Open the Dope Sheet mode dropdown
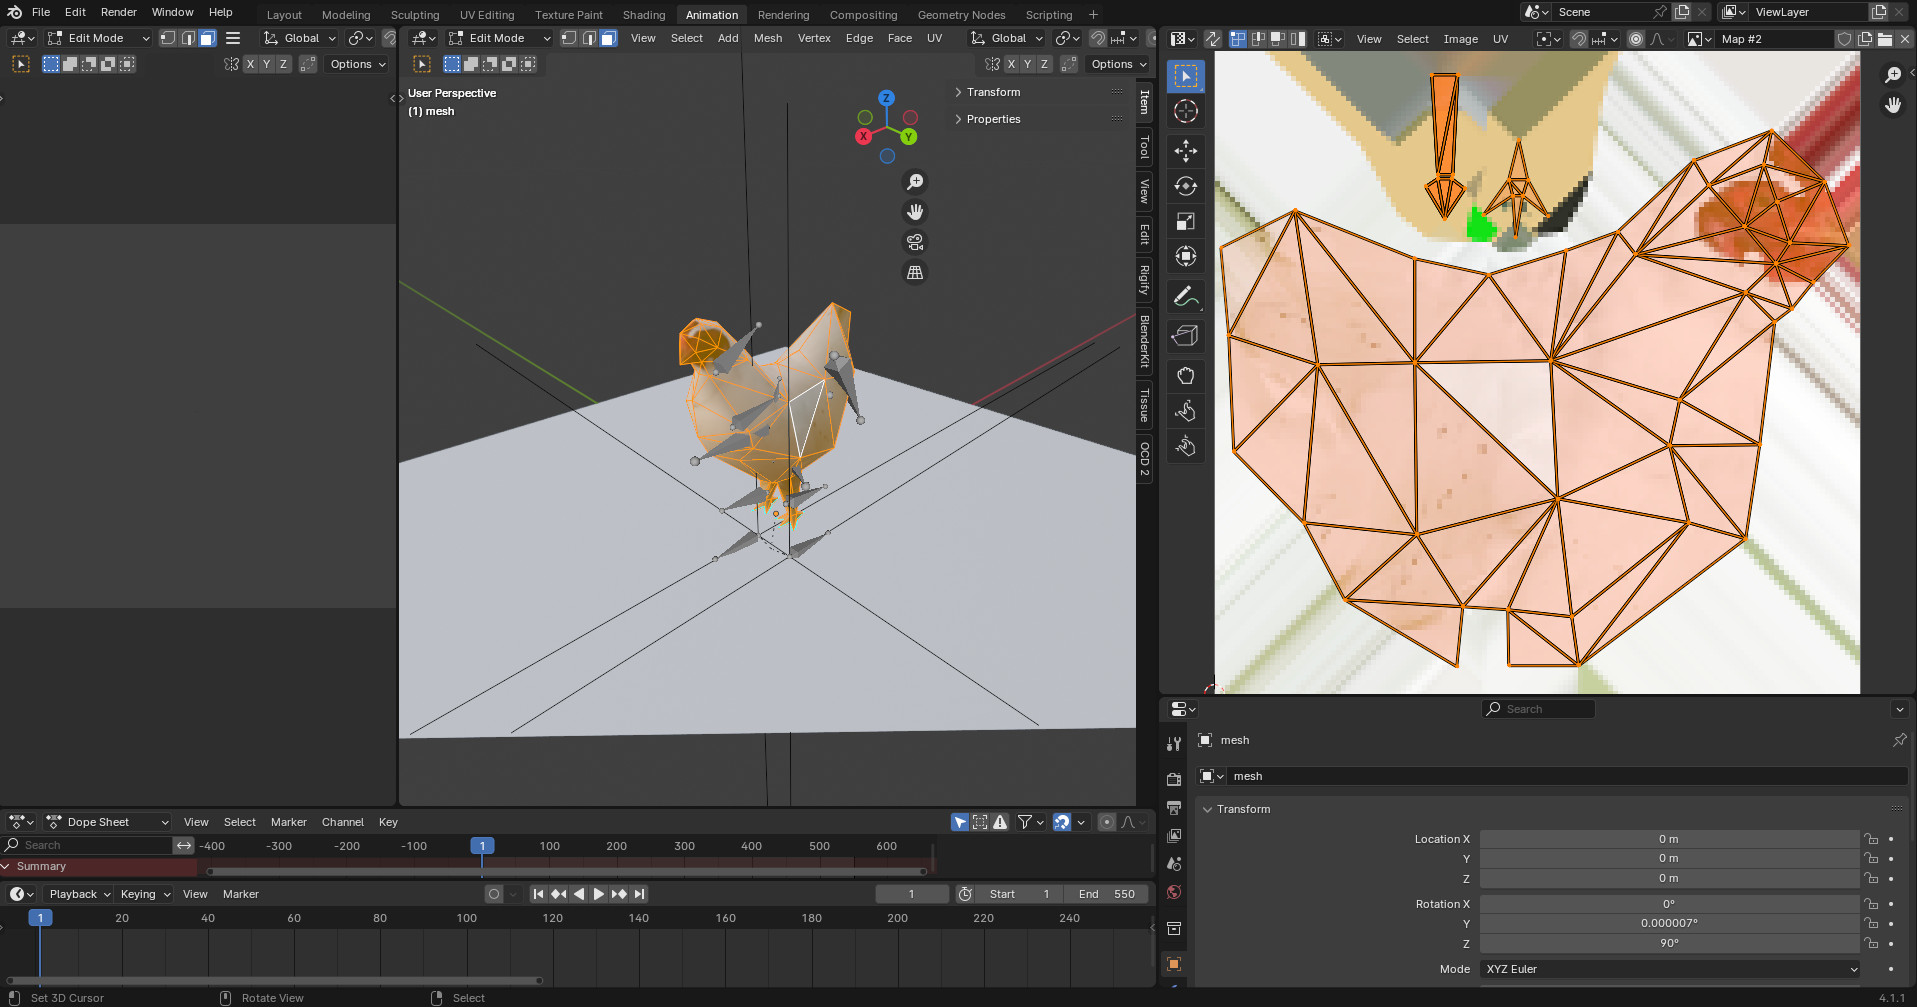1917x1007 pixels. 108,822
